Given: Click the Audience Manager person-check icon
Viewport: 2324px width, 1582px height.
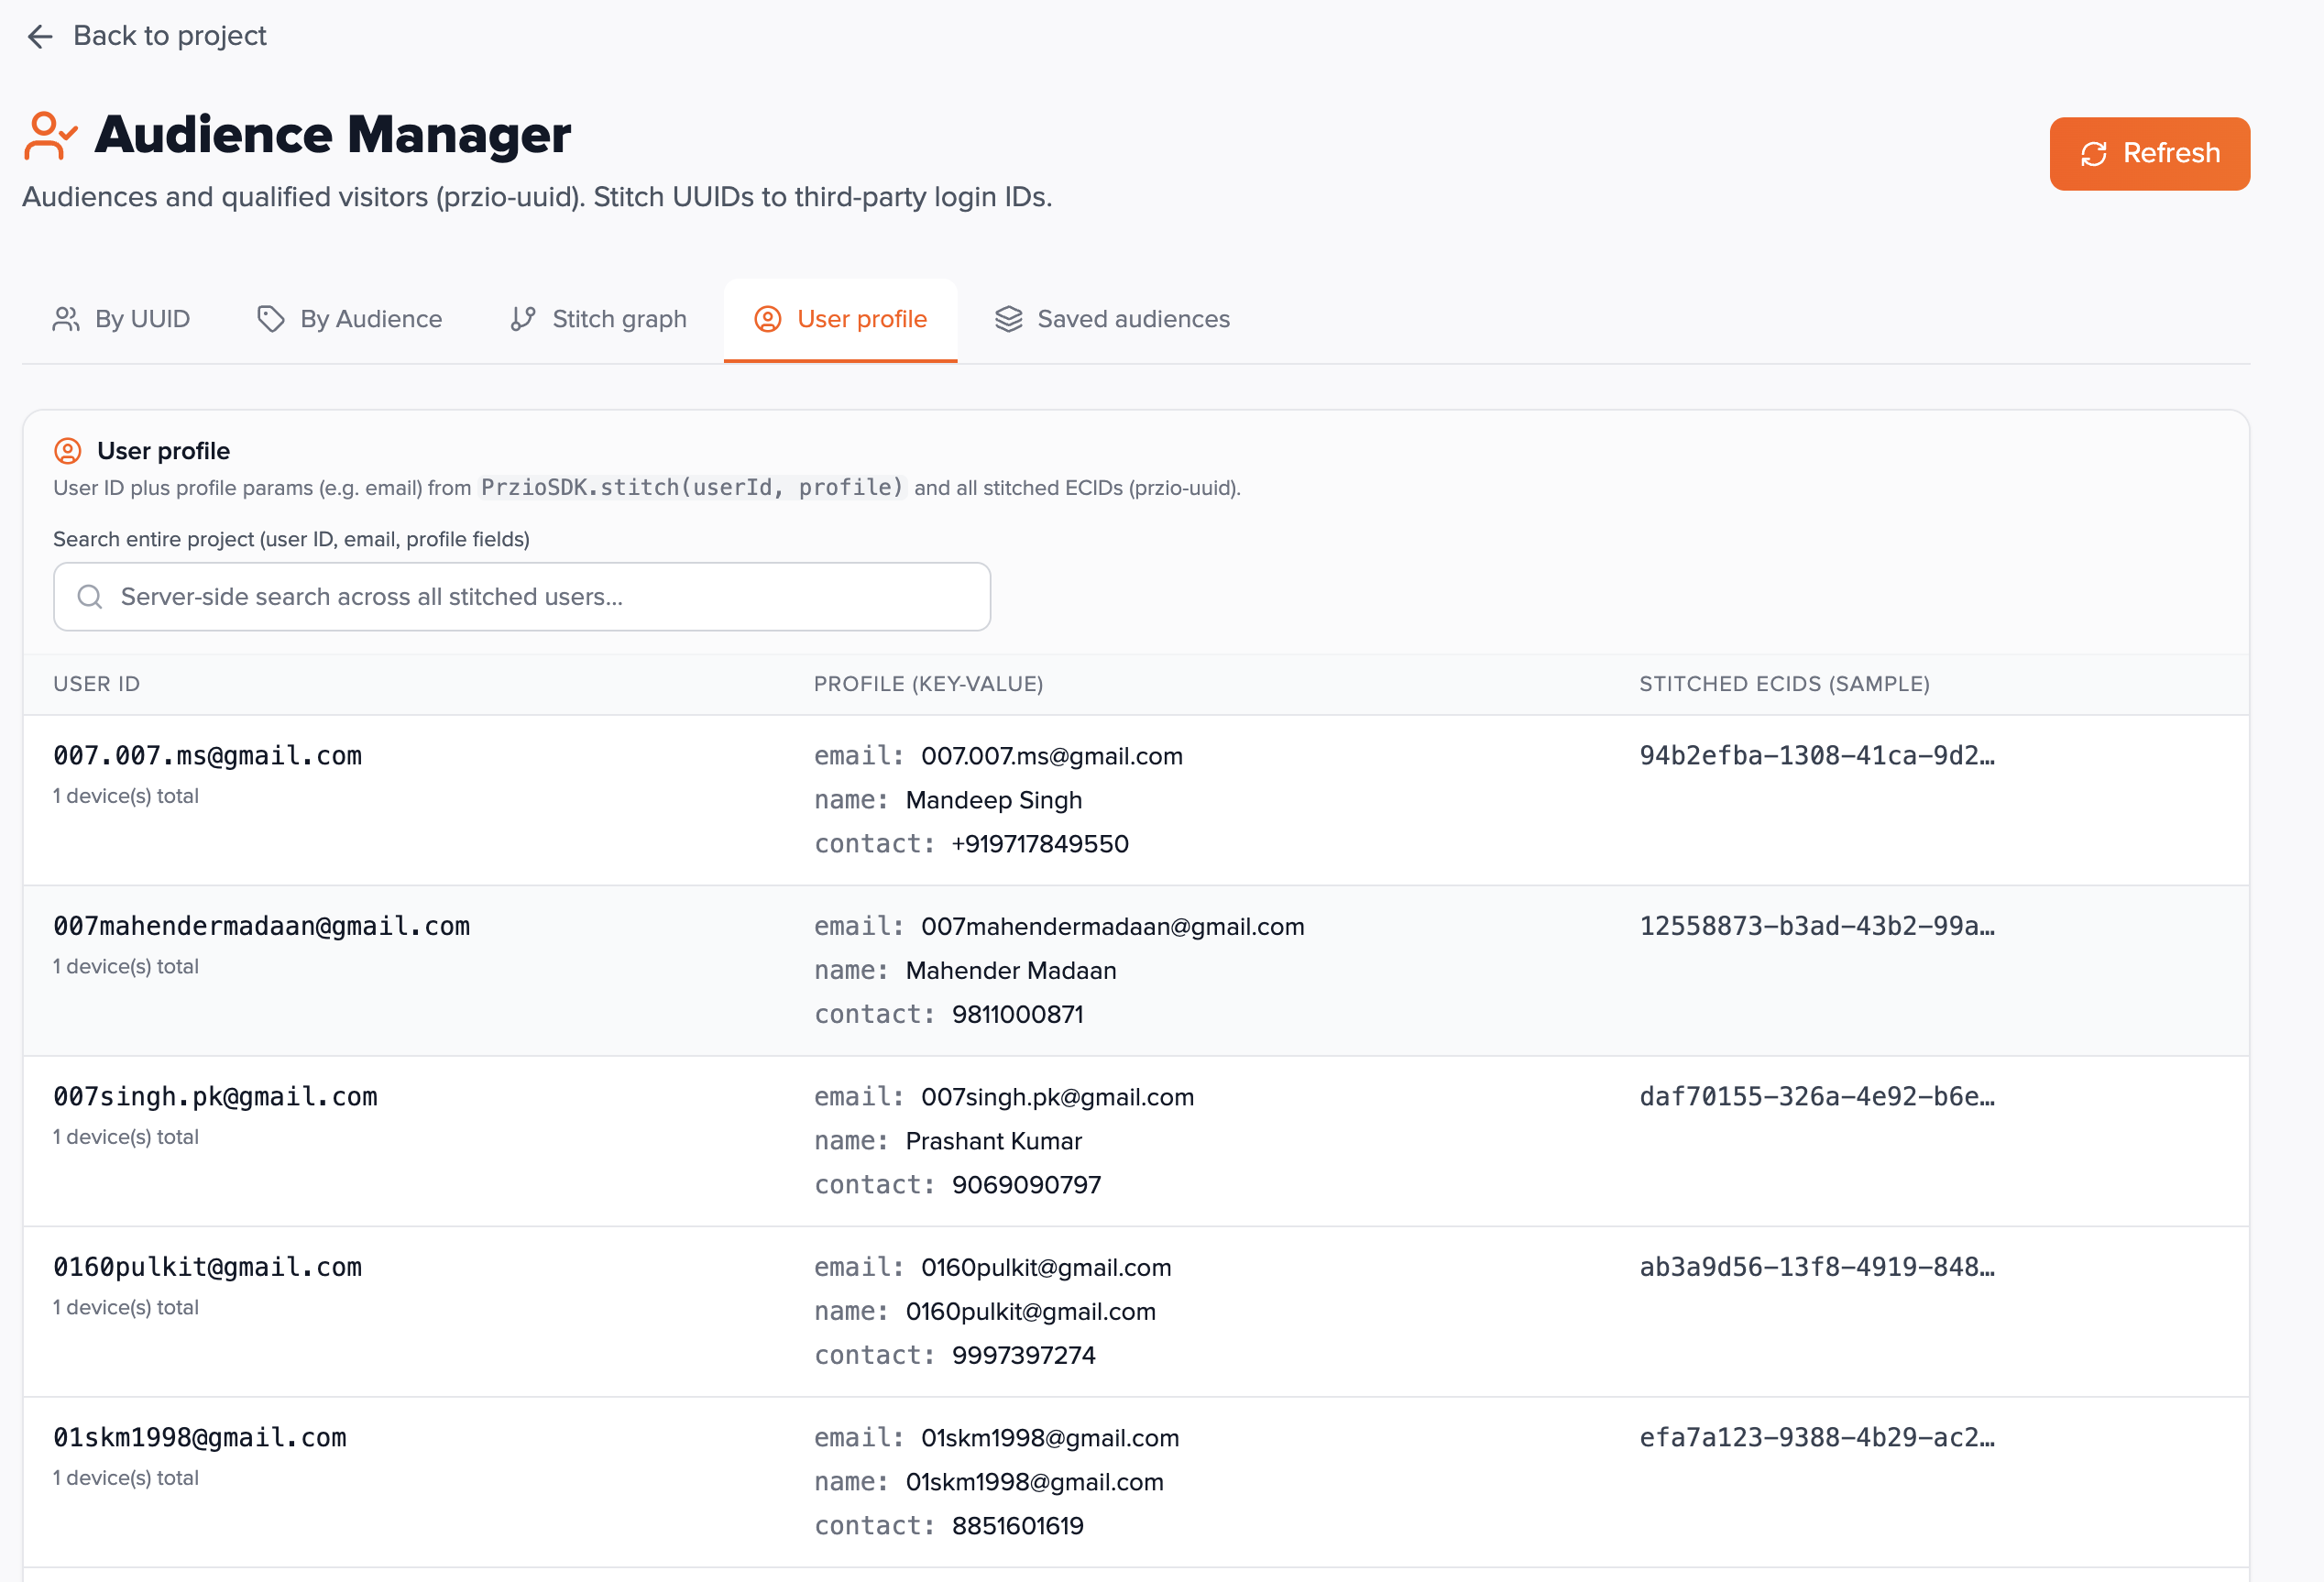Looking at the screenshot, I should (49, 136).
